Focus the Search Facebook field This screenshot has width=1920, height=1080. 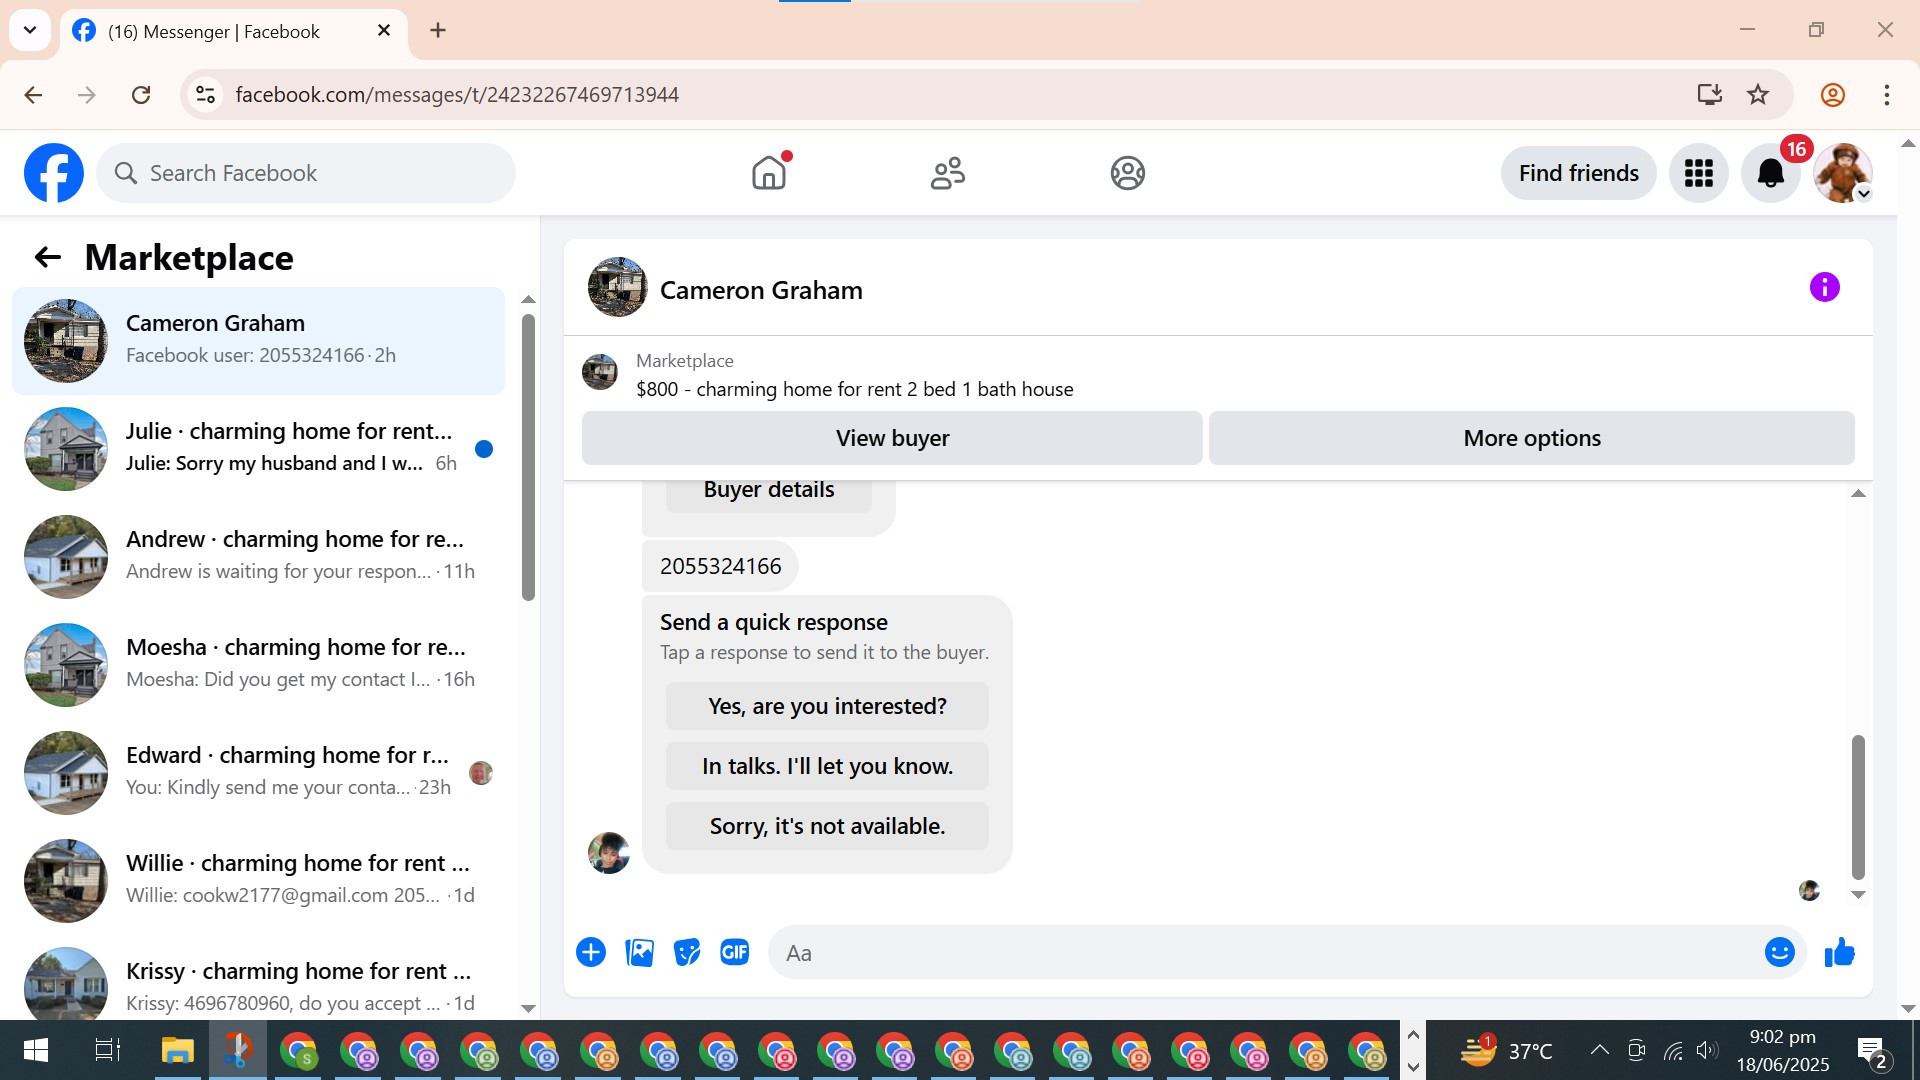[306, 173]
